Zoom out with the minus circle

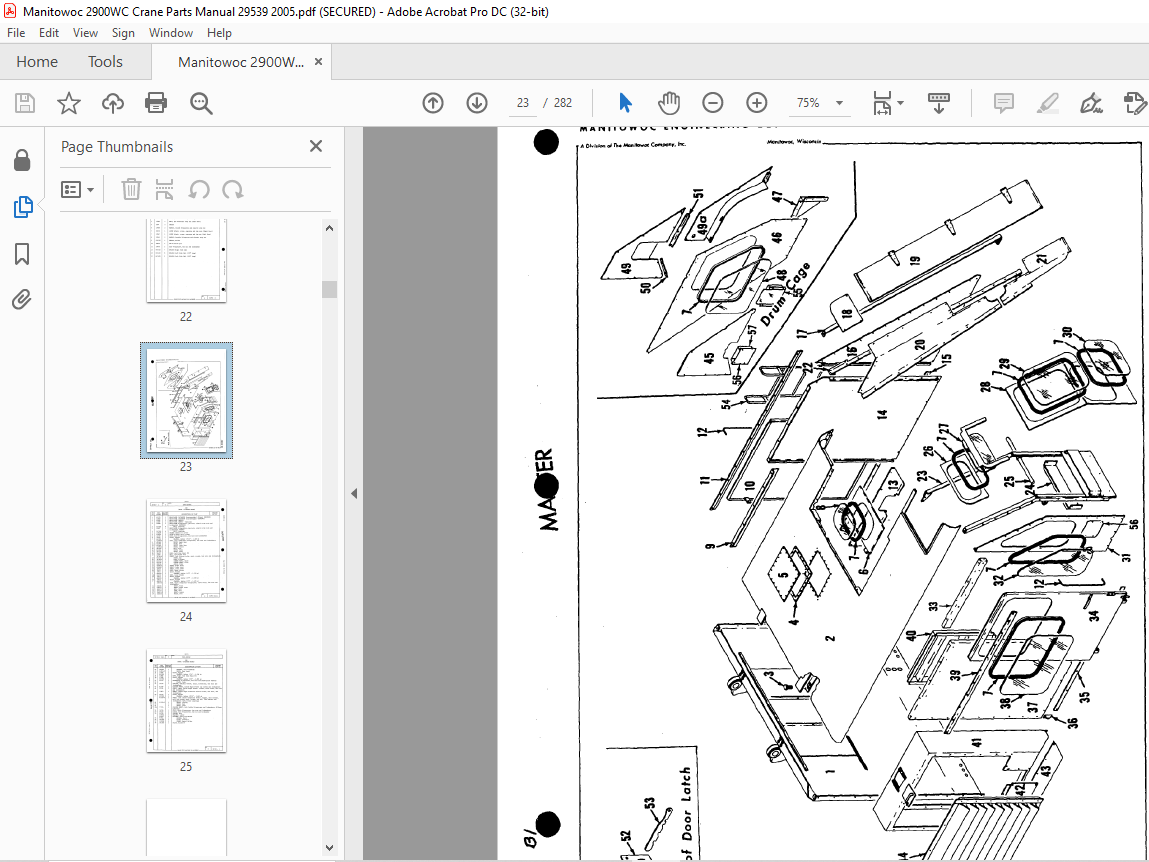(x=712, y=103)
